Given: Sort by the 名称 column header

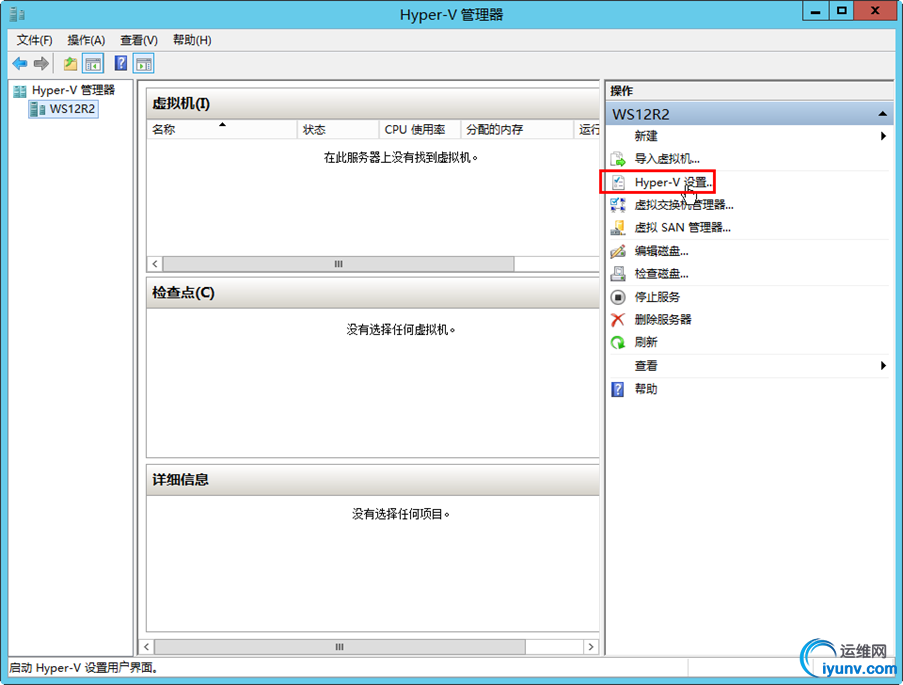Looking at the screenshot, I should [x=222, y=130].
